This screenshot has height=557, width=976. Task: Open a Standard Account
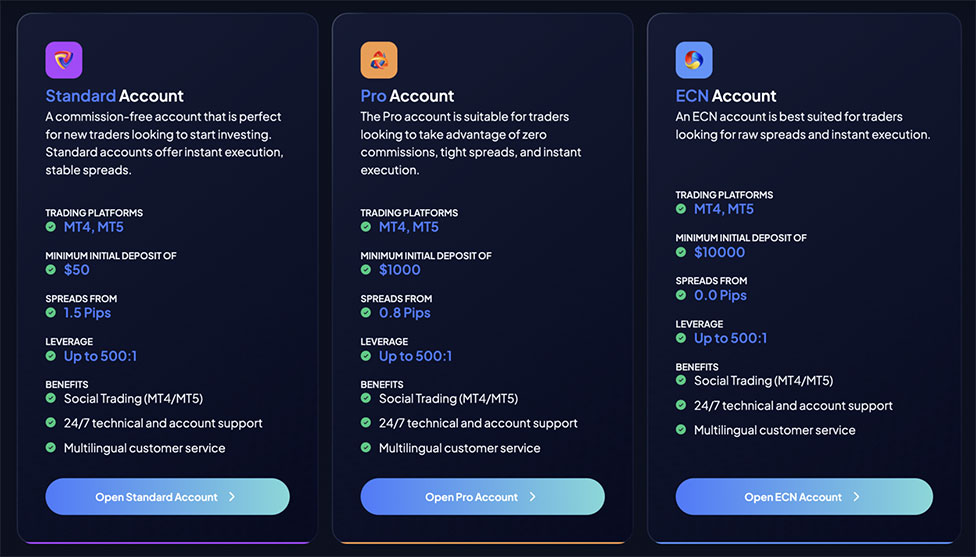(167, 497)
